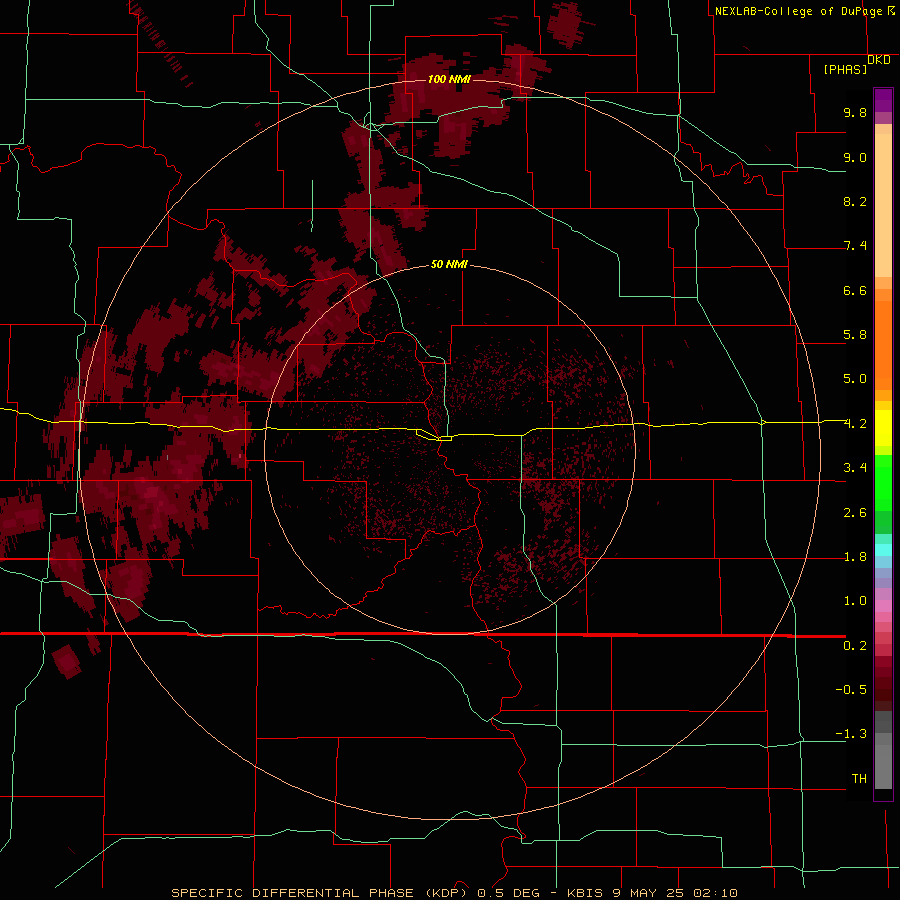This screenshot has height=900, width=900.
Task: Click the 3.4 value on color scale
Action: [855, 468]
